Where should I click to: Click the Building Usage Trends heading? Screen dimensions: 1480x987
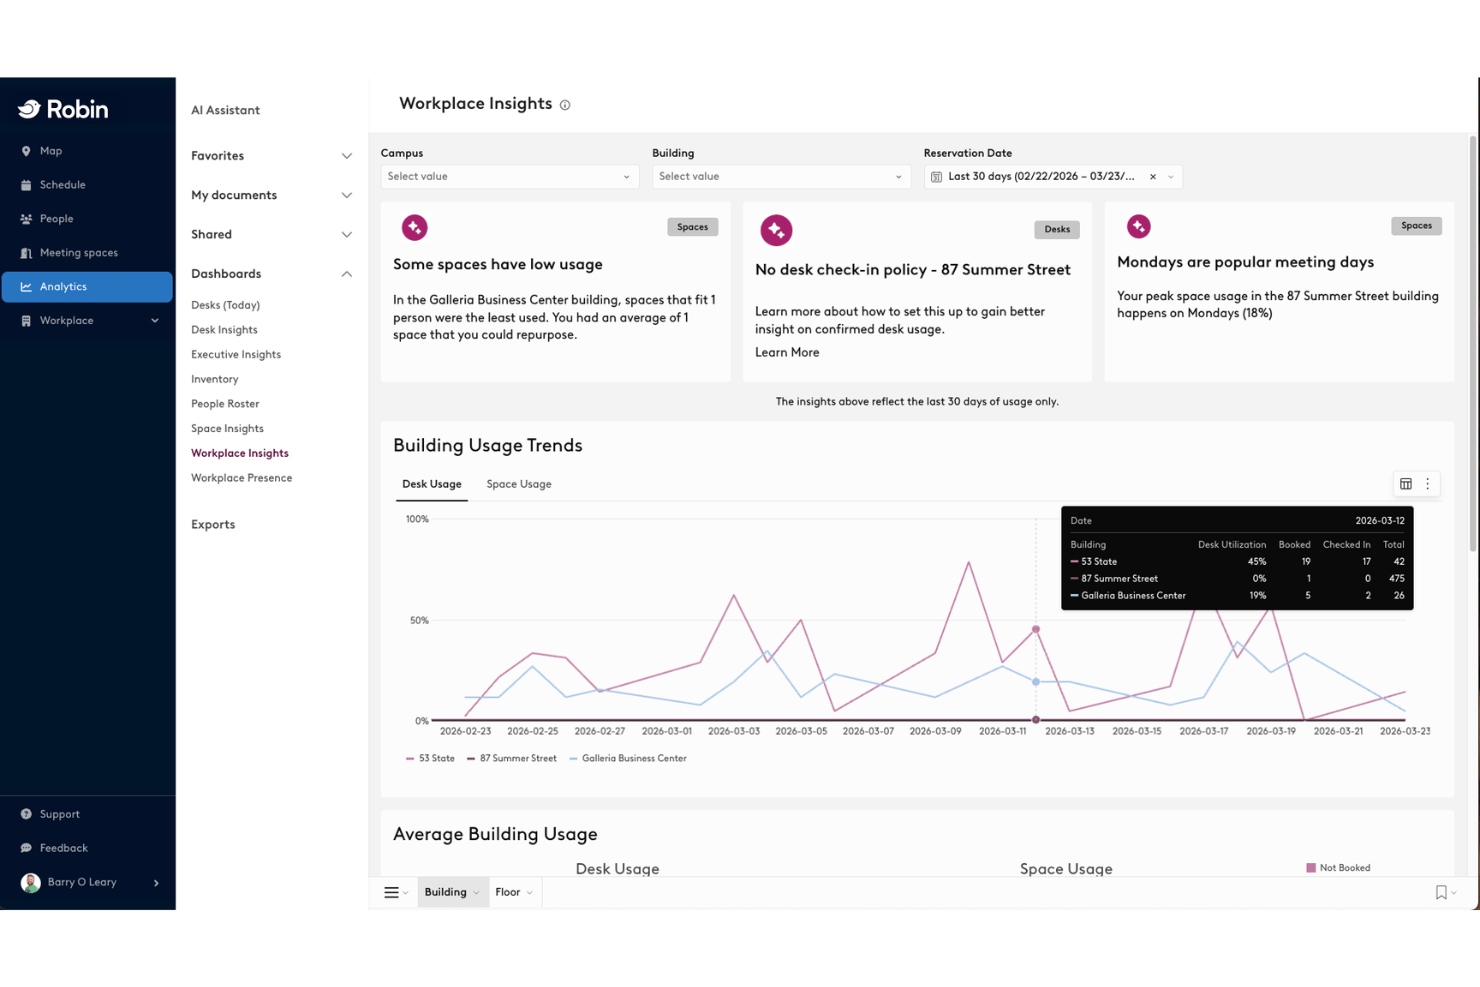(488, 446)
